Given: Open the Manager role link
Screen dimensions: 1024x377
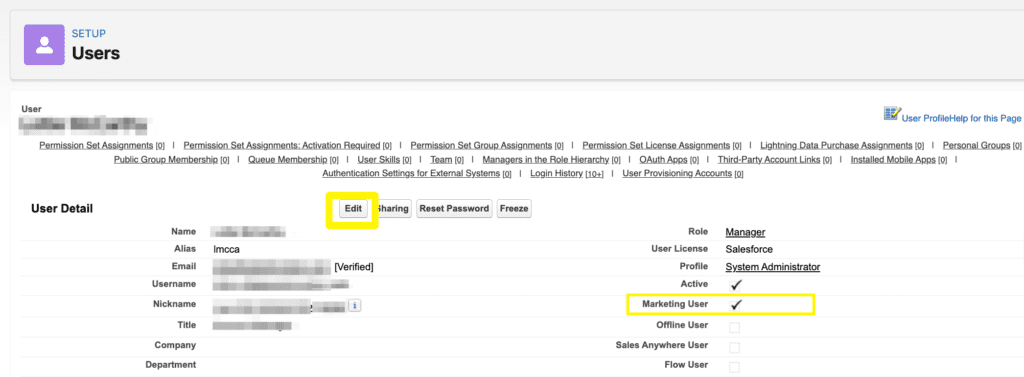Looking at the screenshot, I should coord(745,232).
